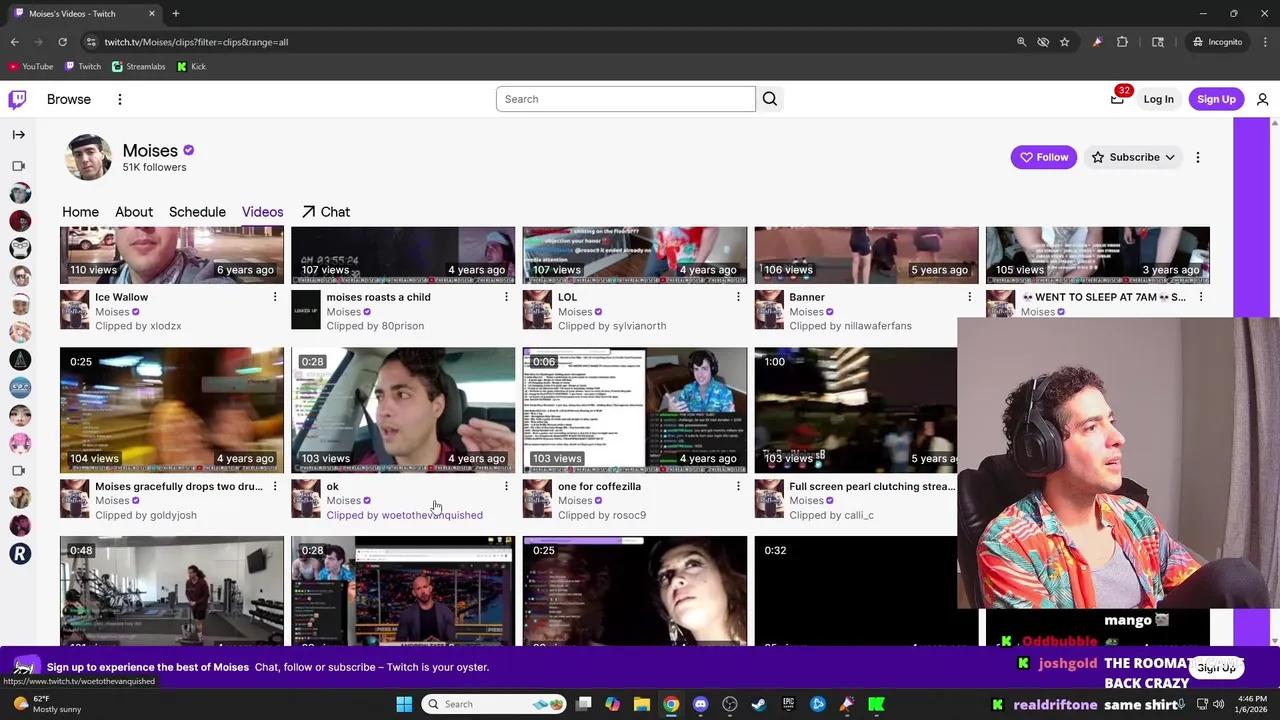The image size is (1280, 720).
Task: Open the Streamlabs bookmark
Action: (139, 66)
